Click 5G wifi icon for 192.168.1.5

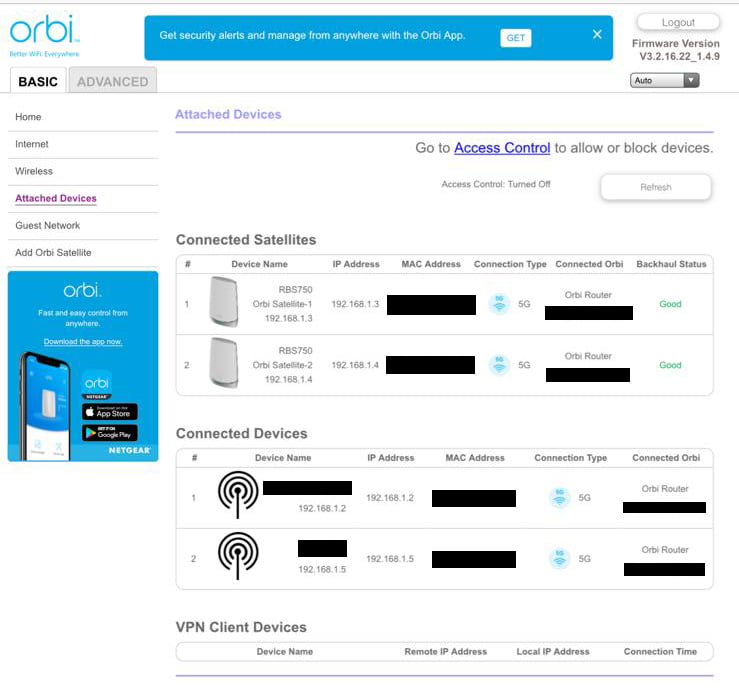(559, 559)
